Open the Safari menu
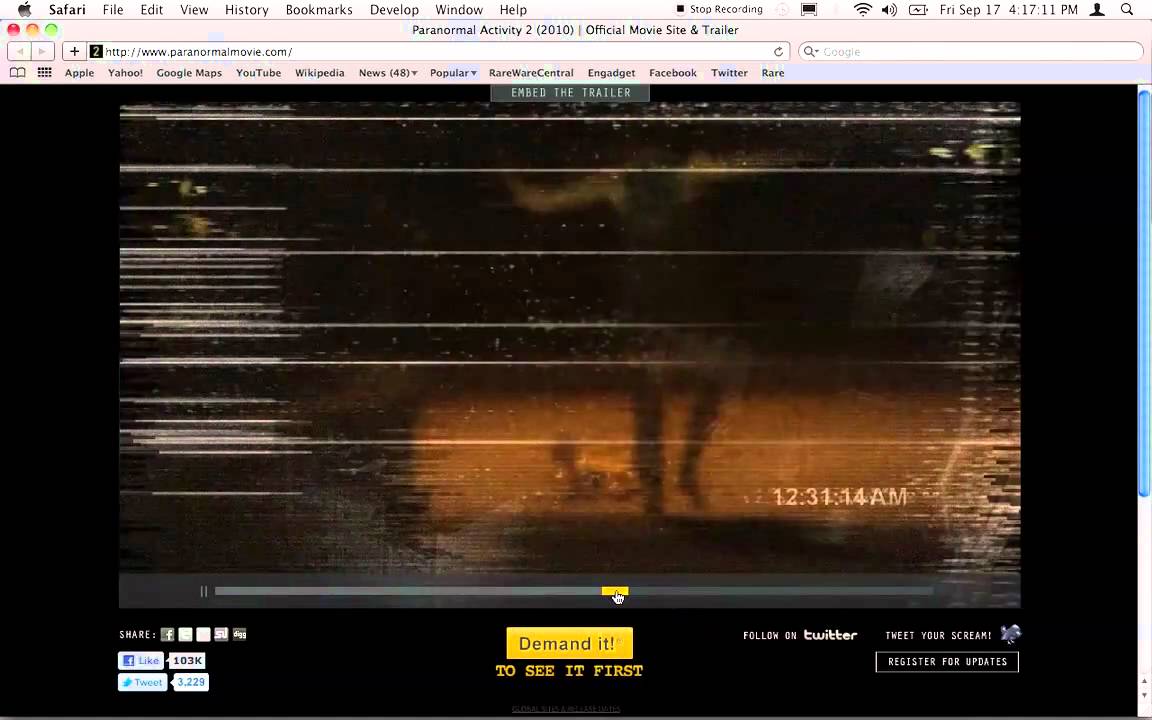 point(67,10)
